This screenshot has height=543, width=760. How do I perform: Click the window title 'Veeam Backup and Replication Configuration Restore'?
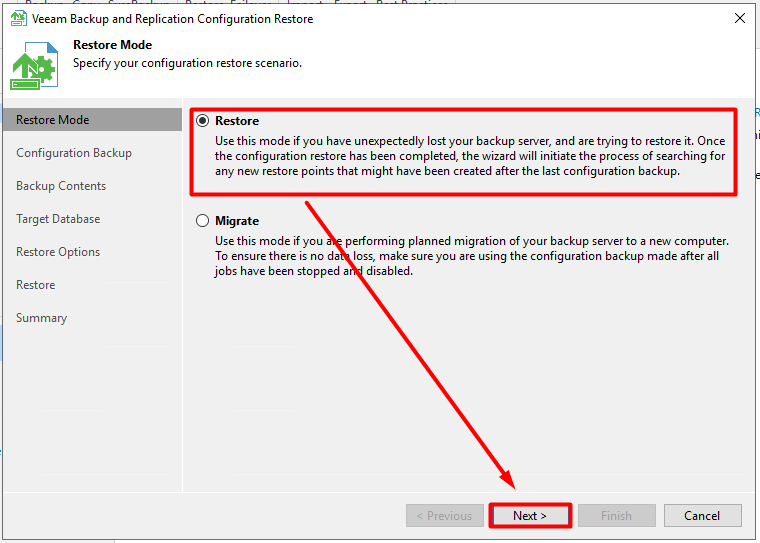coord(173,19)
